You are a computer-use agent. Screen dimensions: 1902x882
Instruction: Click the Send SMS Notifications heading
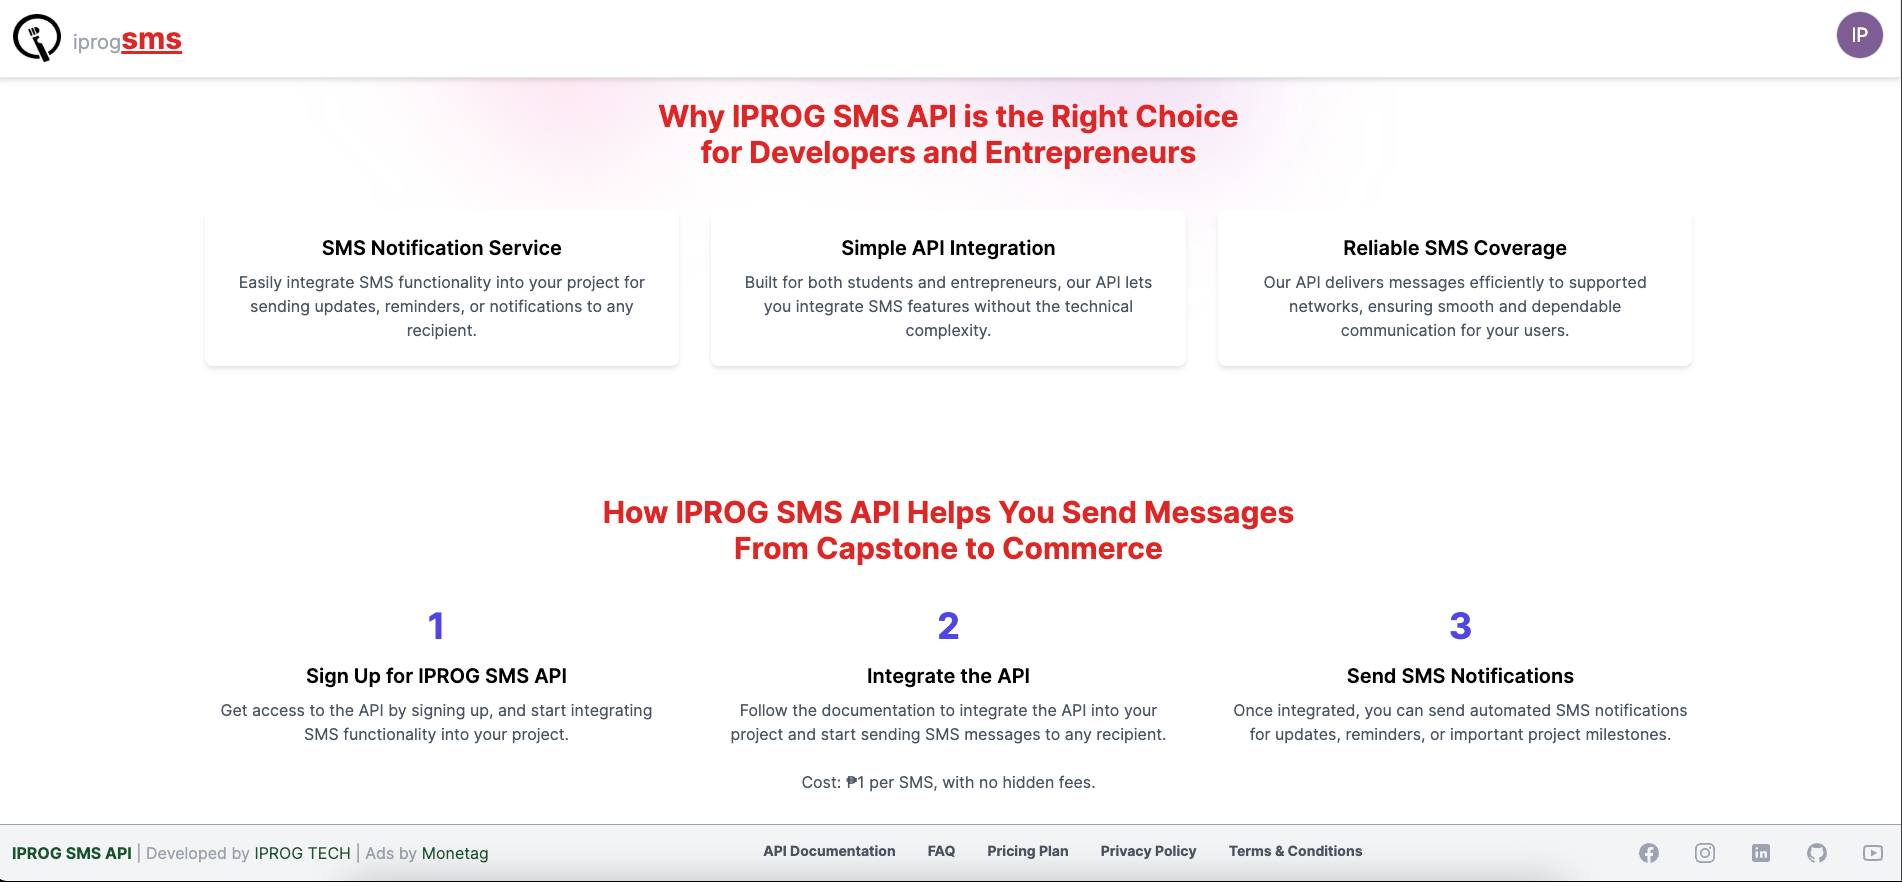(1460, 676)
